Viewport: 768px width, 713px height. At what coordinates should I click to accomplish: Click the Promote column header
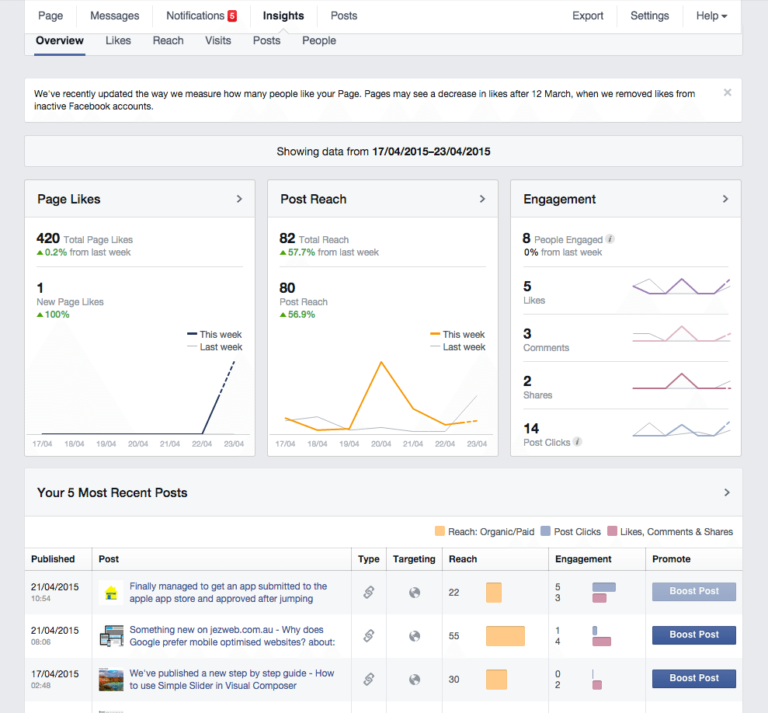671,559
